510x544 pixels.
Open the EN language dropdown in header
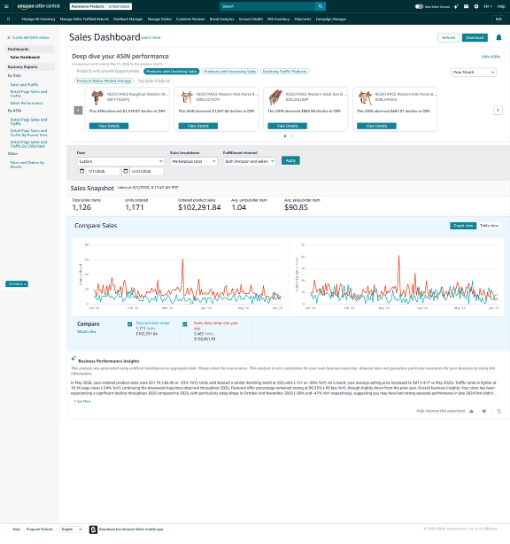click(x=488, y=6)
